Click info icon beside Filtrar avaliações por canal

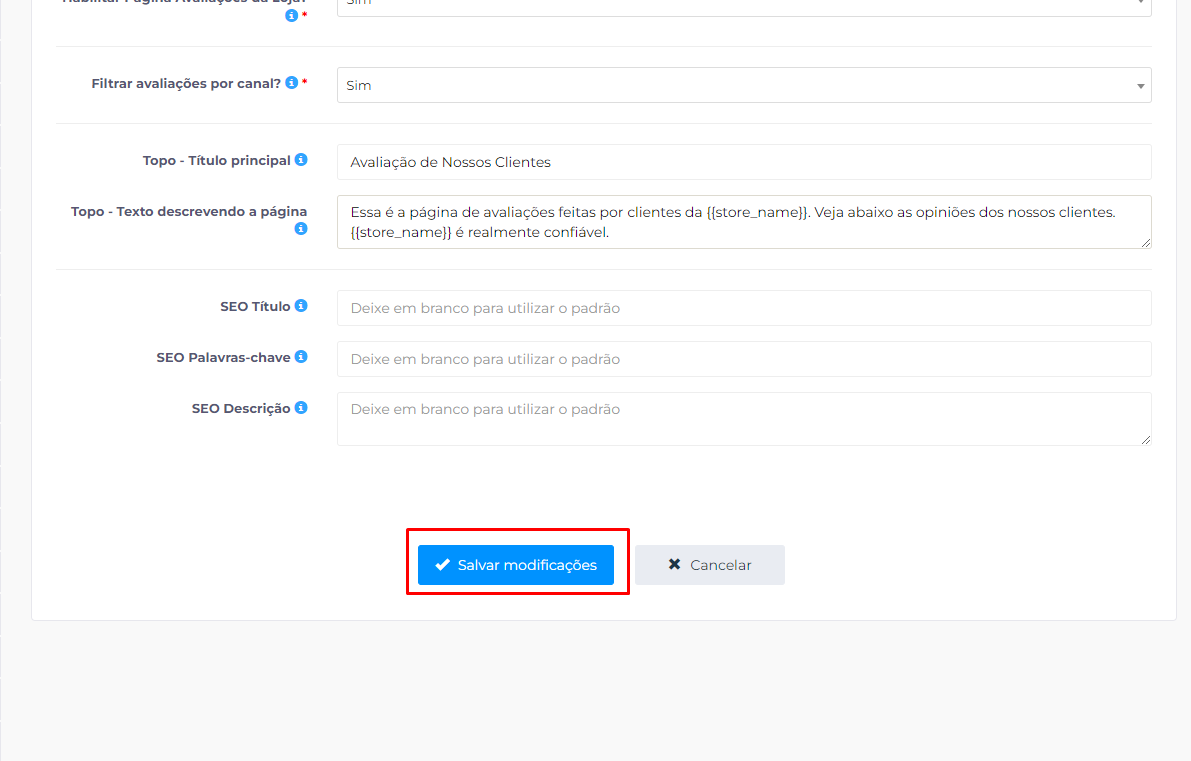pos(292,83)
